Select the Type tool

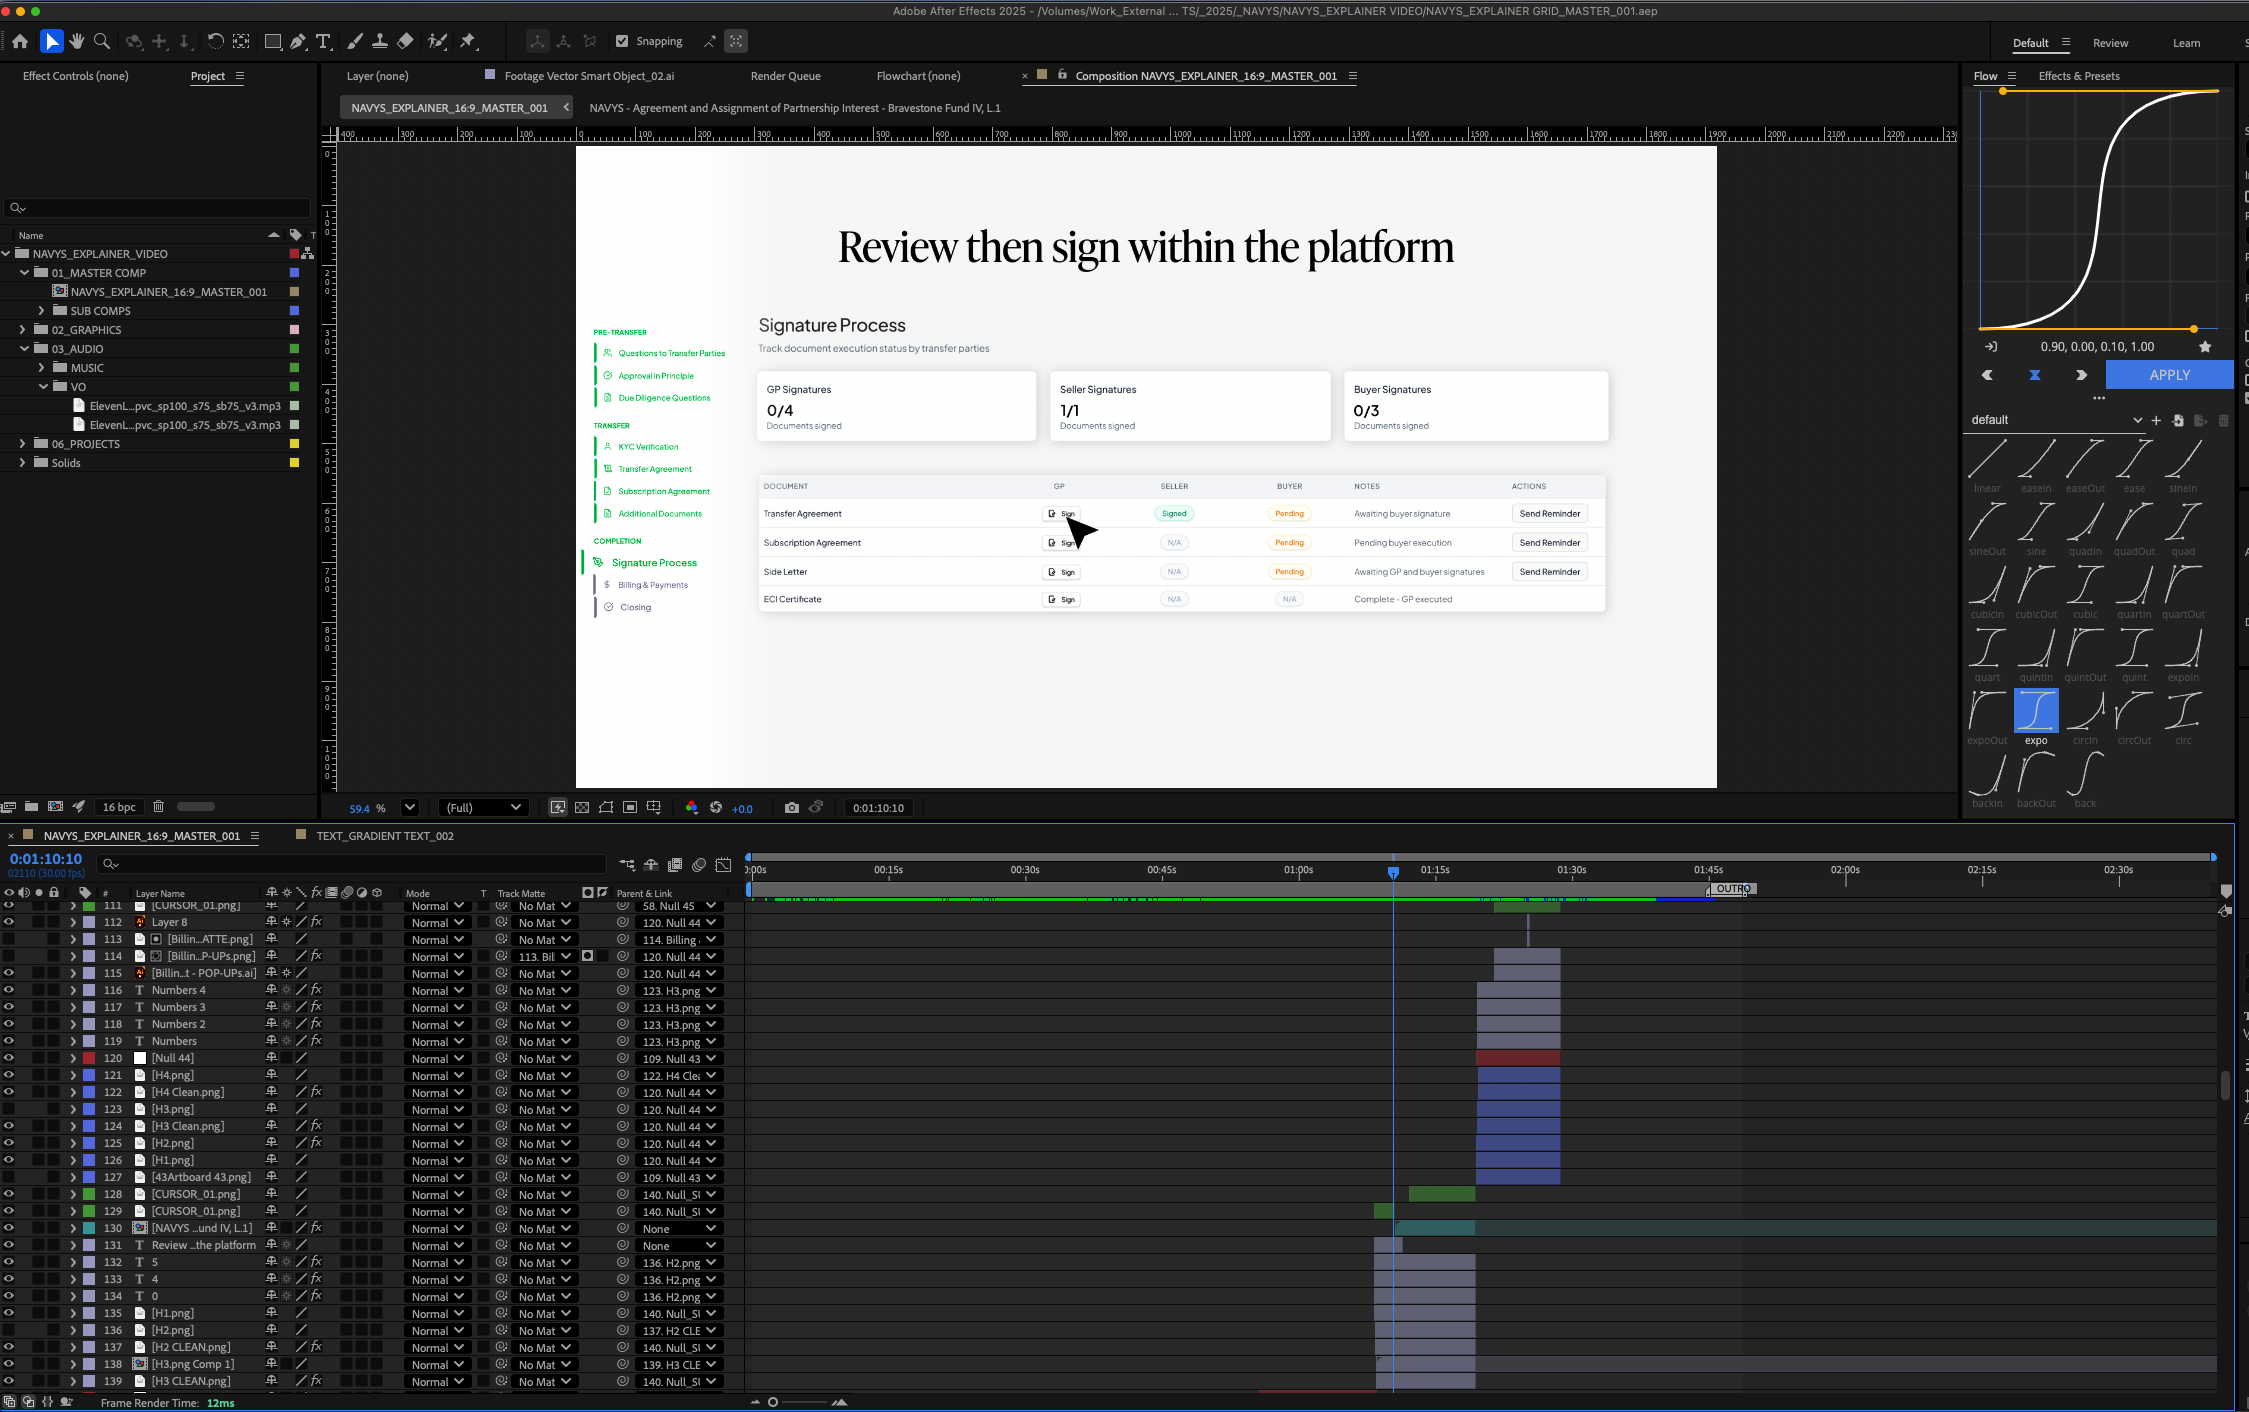coord(323,41)
